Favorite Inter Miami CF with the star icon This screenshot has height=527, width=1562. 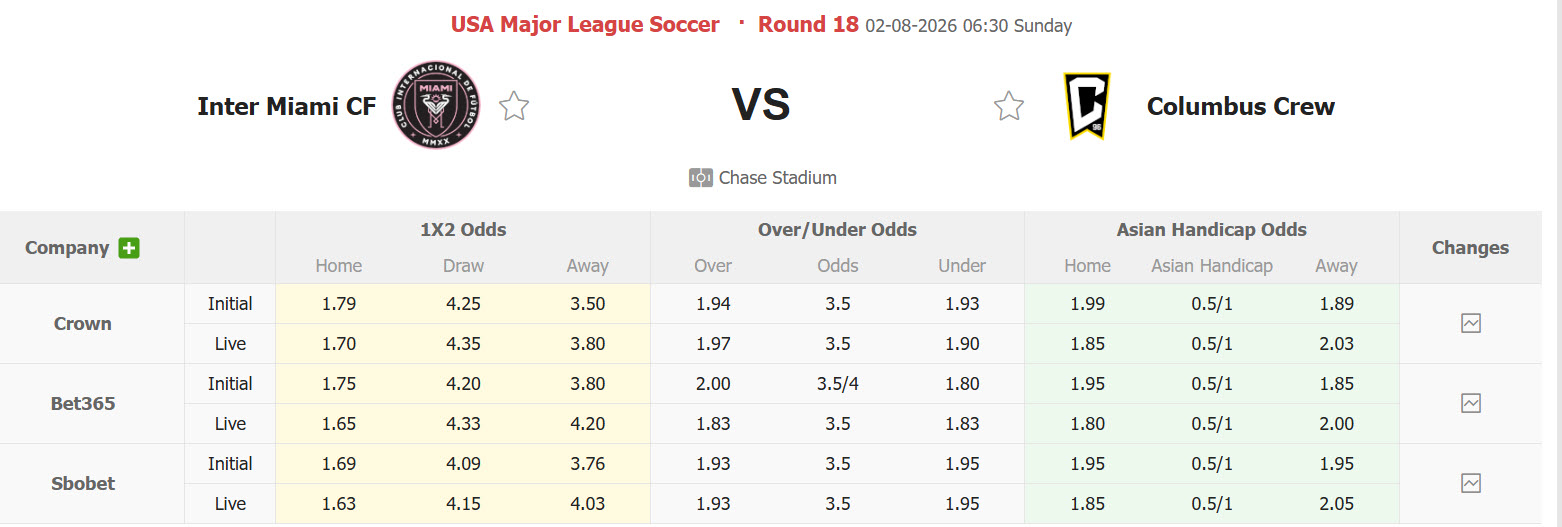[514, 106]
